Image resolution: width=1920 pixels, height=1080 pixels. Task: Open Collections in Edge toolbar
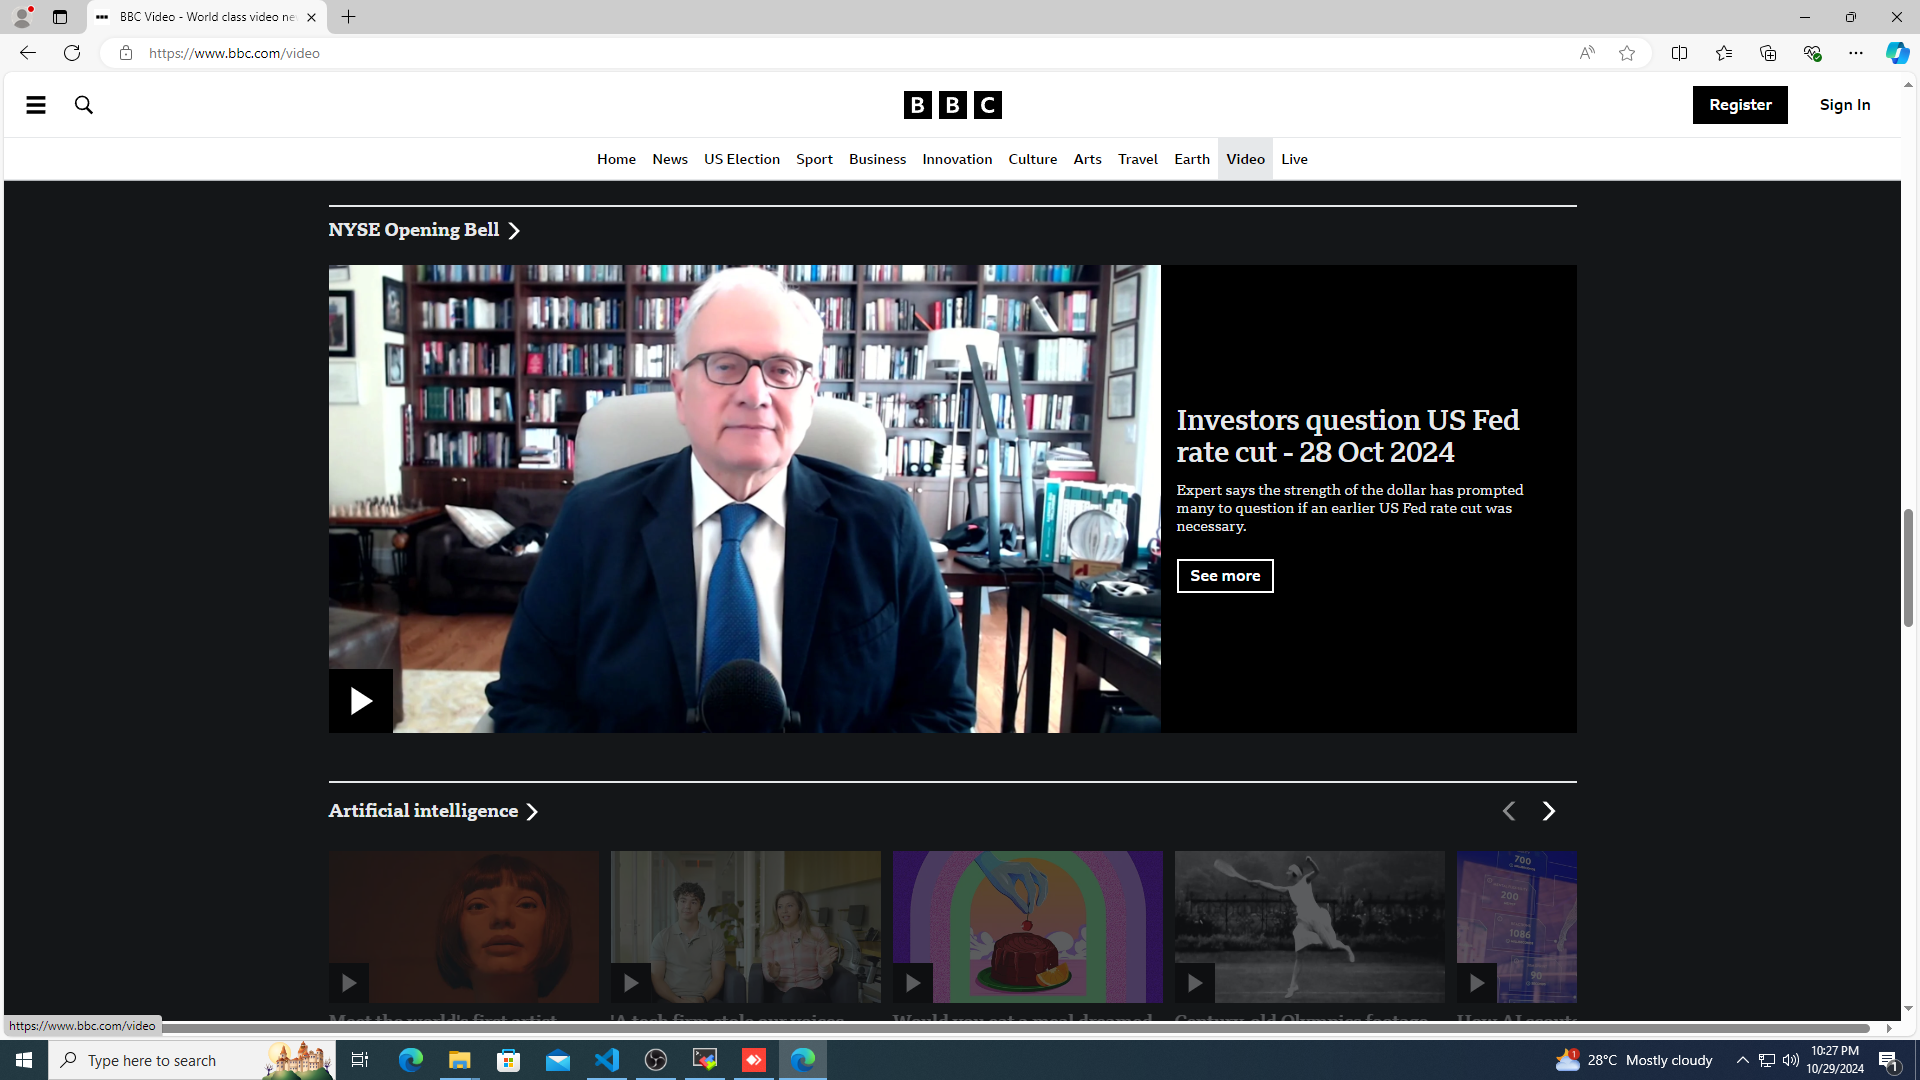pos(1767,53)
